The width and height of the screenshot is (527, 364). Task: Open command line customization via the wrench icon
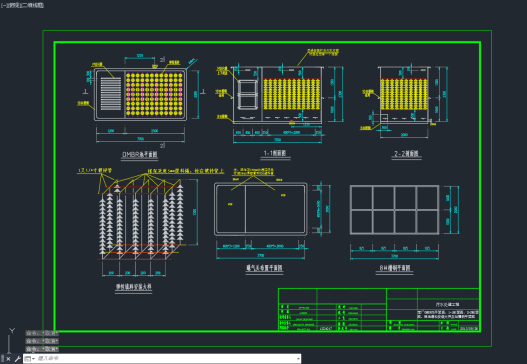17,359
